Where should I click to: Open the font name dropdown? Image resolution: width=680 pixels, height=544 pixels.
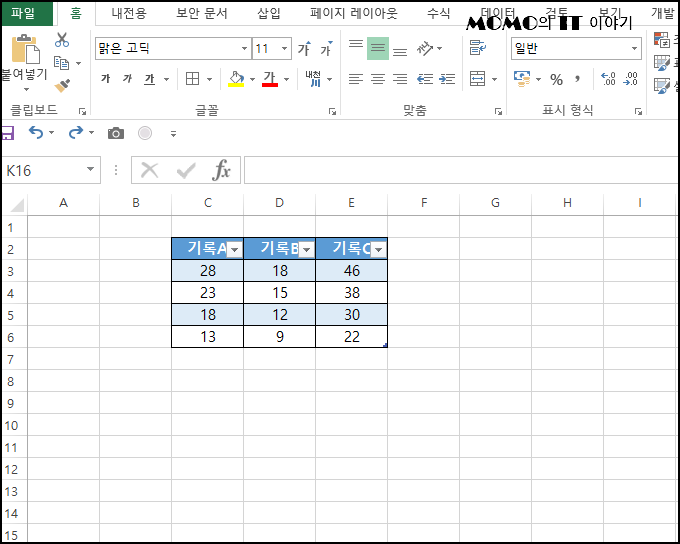pos(244,49)
